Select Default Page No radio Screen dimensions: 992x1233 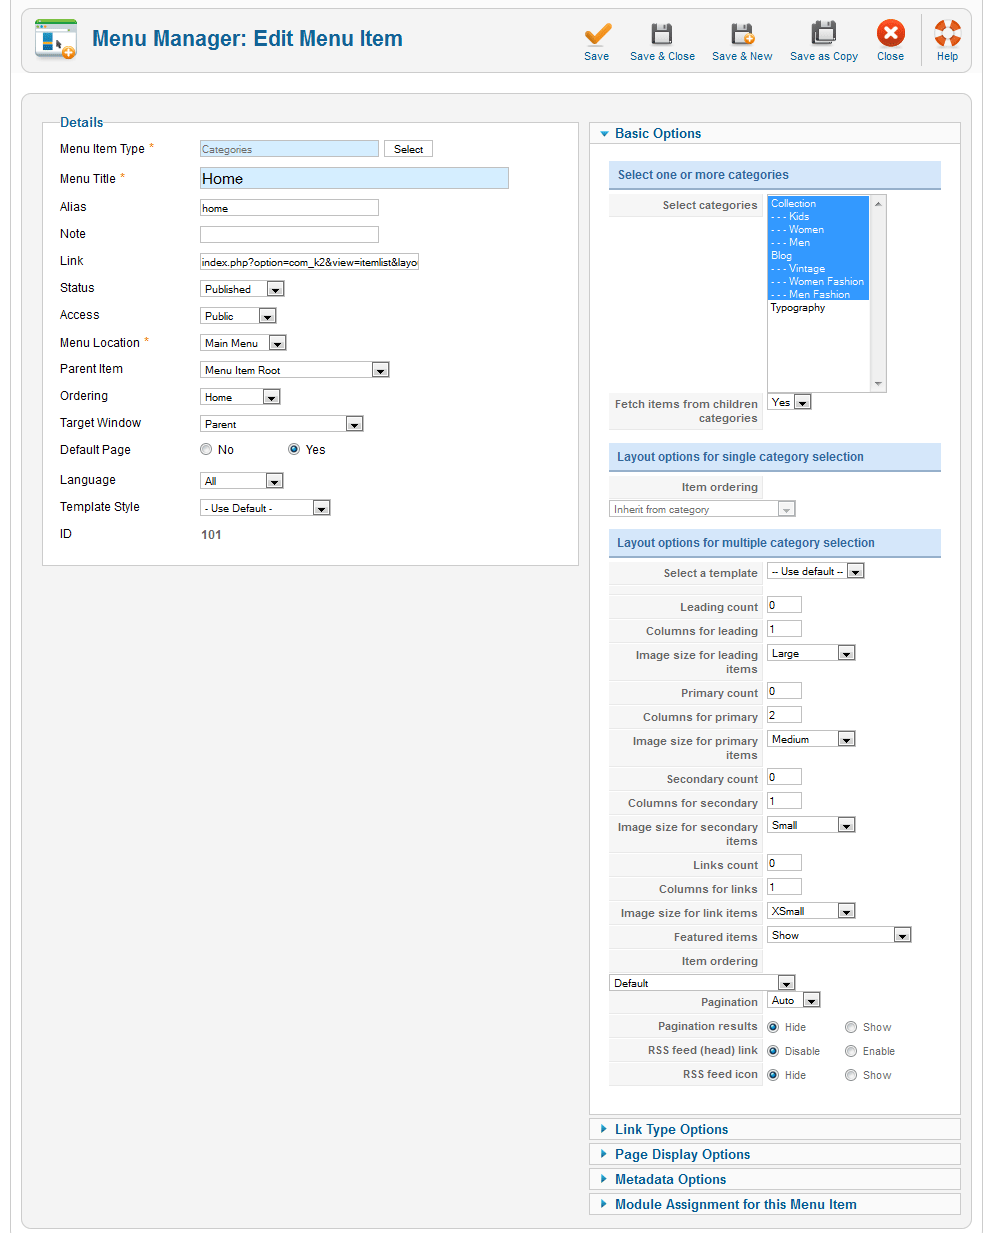206,450
